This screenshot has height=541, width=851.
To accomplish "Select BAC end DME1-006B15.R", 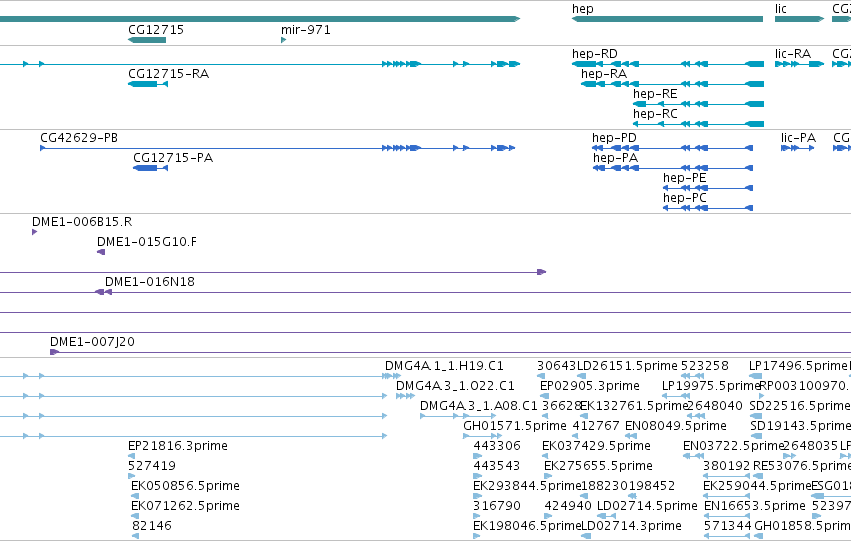I will [x=82, y=222].
